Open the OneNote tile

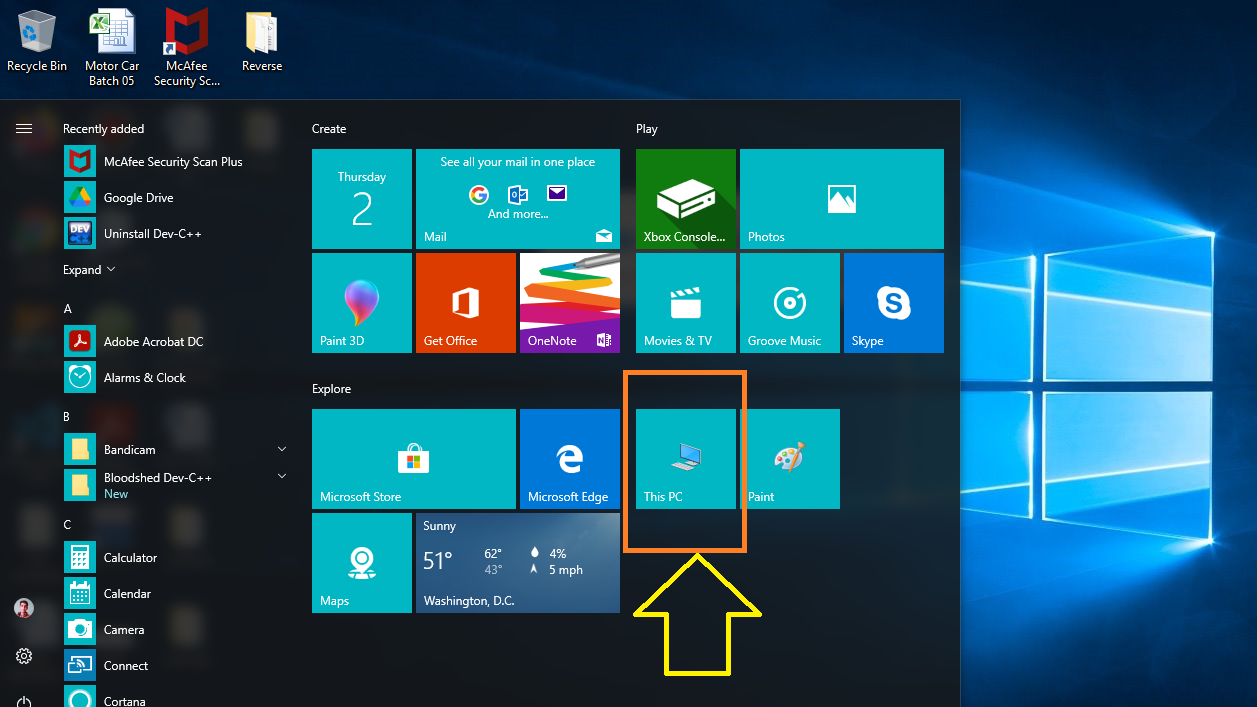570,303
